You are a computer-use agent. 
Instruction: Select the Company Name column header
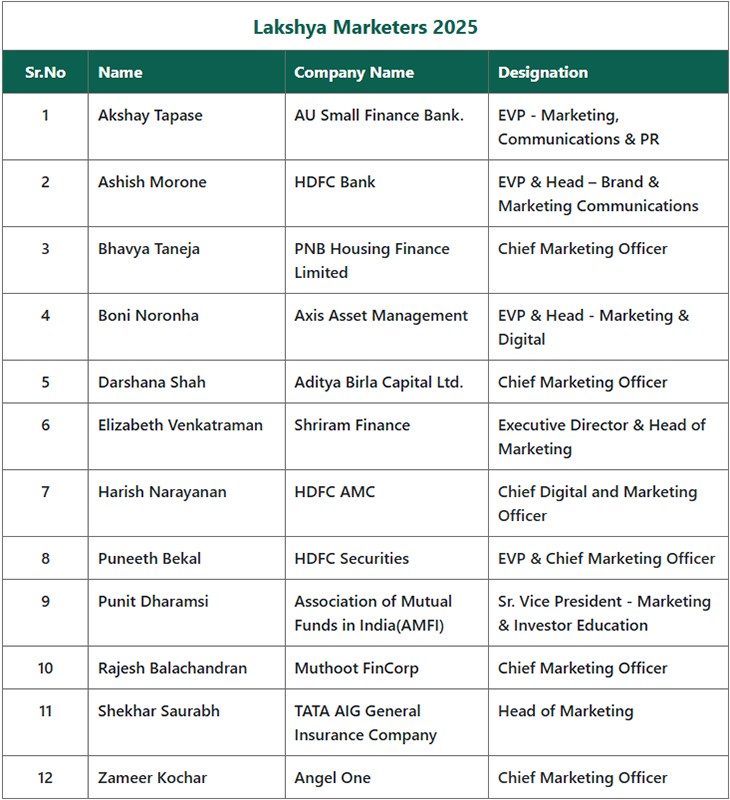pos(387,72)
